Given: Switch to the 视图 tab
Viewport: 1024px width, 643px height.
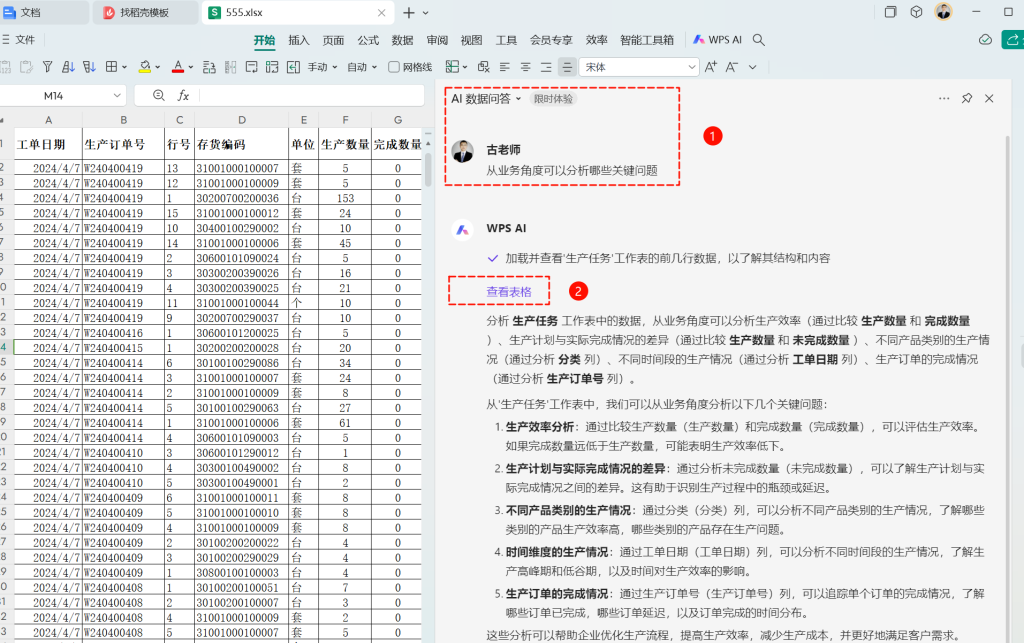Looking at the screenshot, I should coord(471,40).
